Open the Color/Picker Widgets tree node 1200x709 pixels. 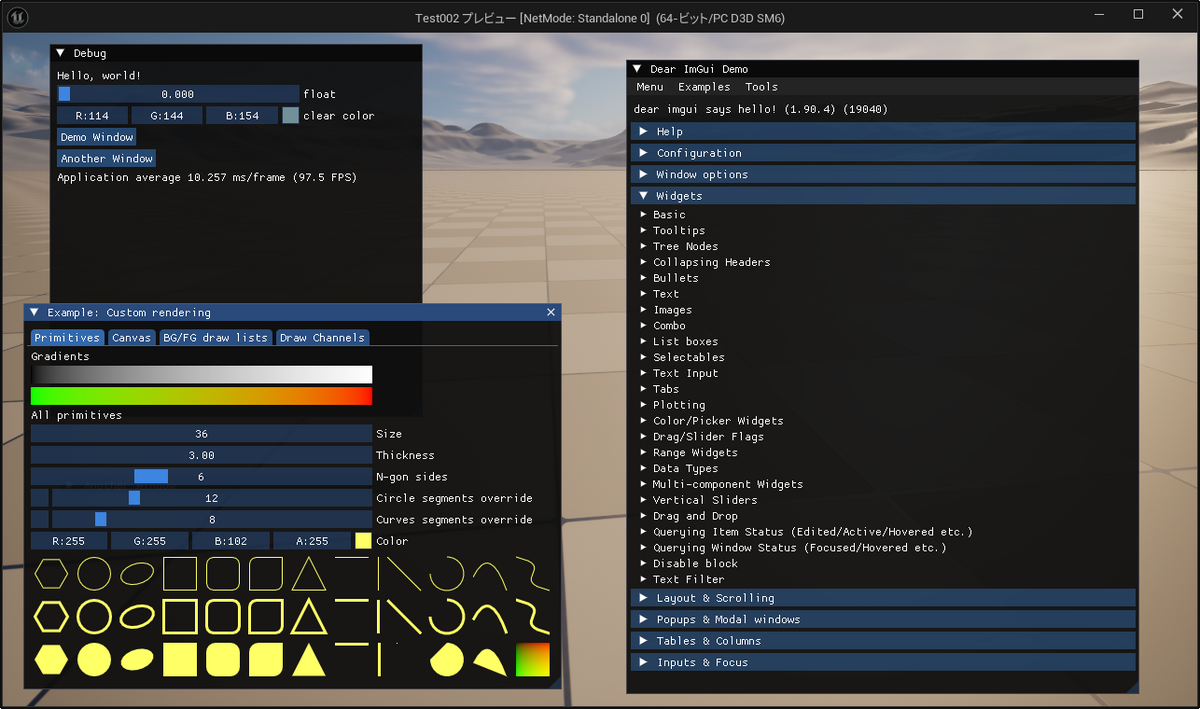(711, 420)
